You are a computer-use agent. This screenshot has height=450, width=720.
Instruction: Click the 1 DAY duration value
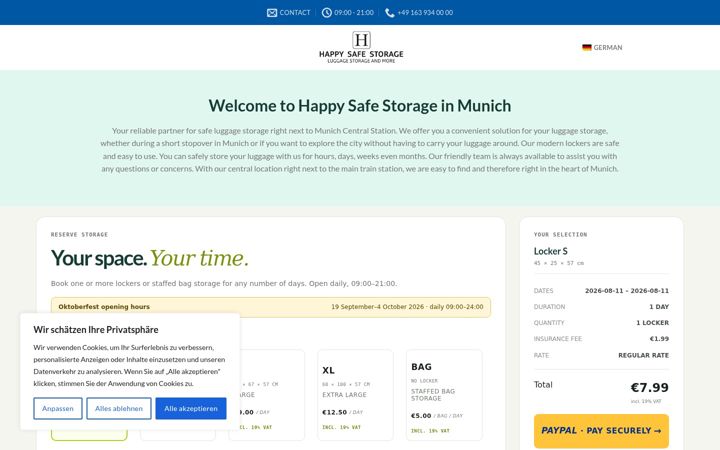(659, 307)
